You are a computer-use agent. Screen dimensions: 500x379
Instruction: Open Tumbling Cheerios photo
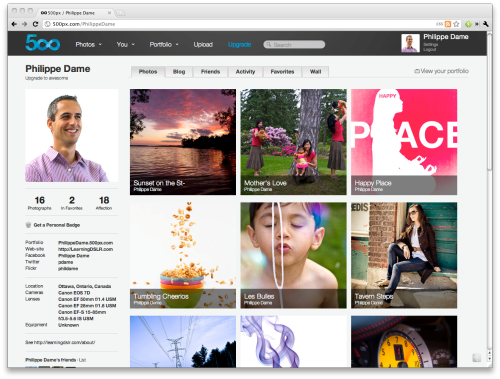coord(183,255)
